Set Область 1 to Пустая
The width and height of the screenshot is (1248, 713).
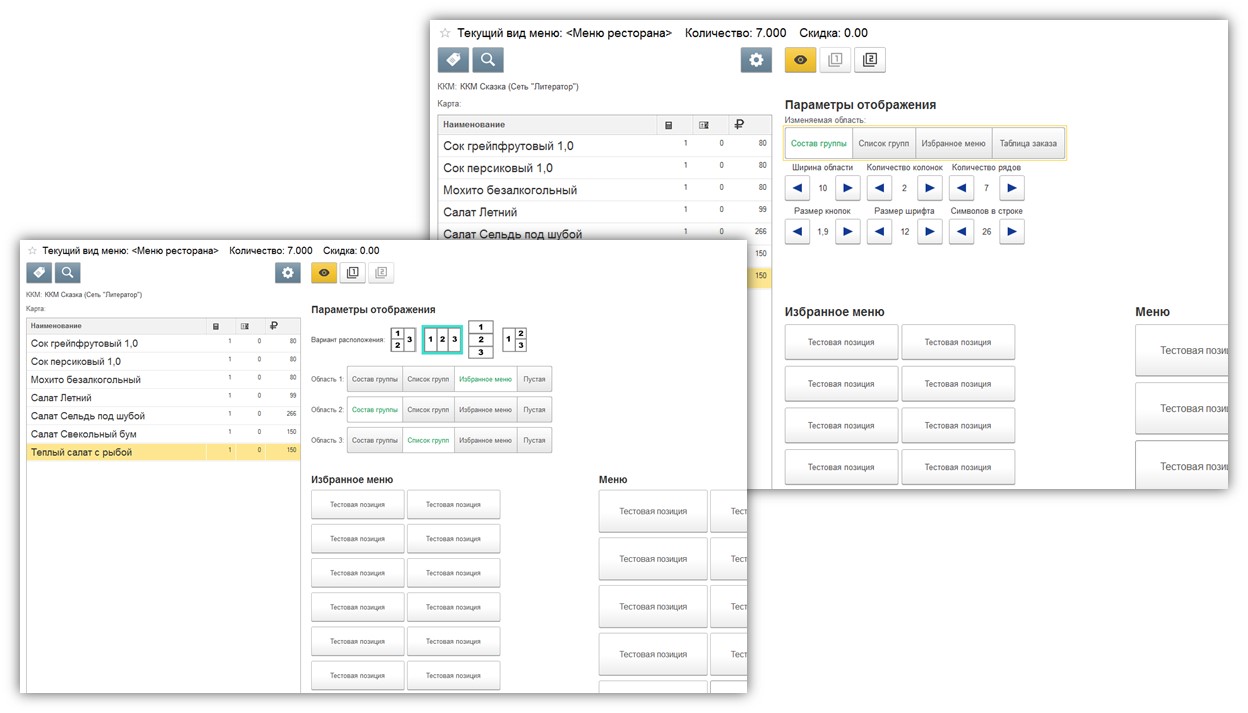534,379
